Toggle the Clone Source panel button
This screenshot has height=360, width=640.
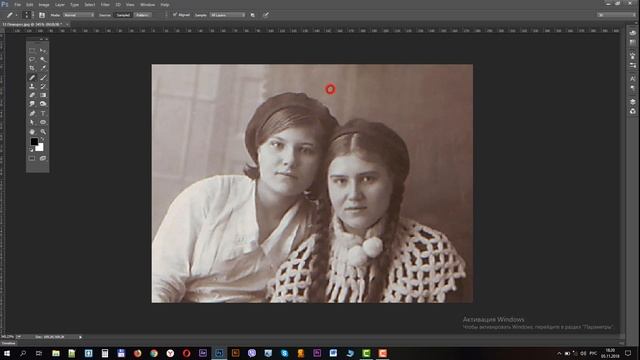pyautogui.click(x=42, y=15)
